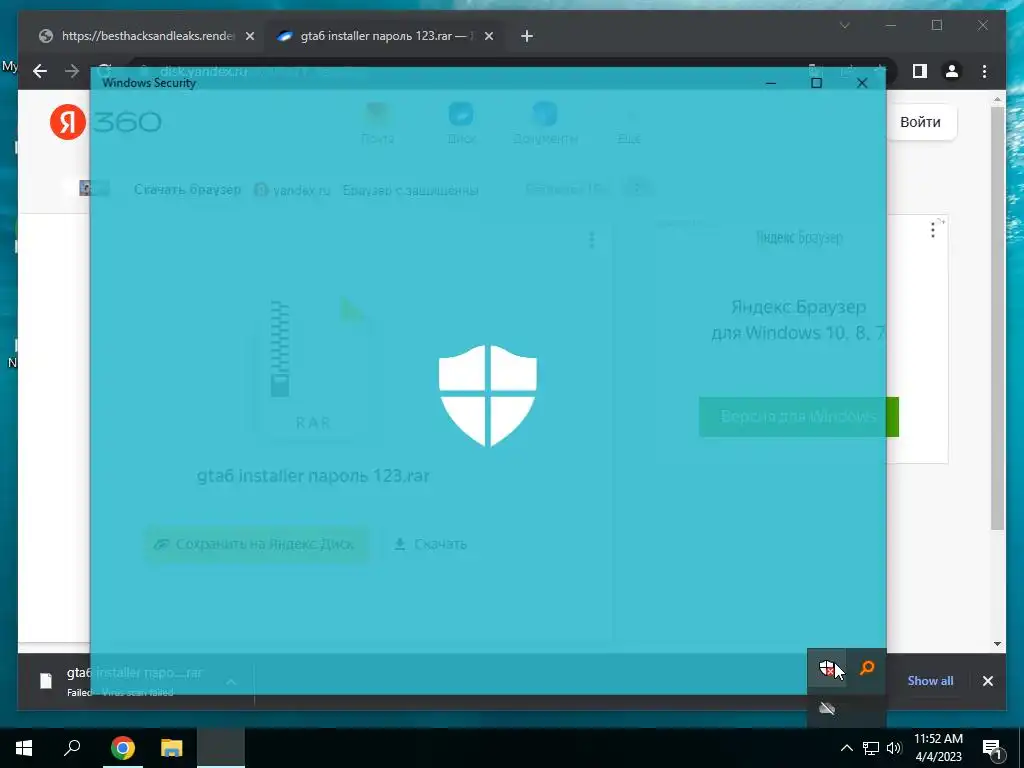
Task: Open the Windows Start menu
Action: [x=24, y=748]
